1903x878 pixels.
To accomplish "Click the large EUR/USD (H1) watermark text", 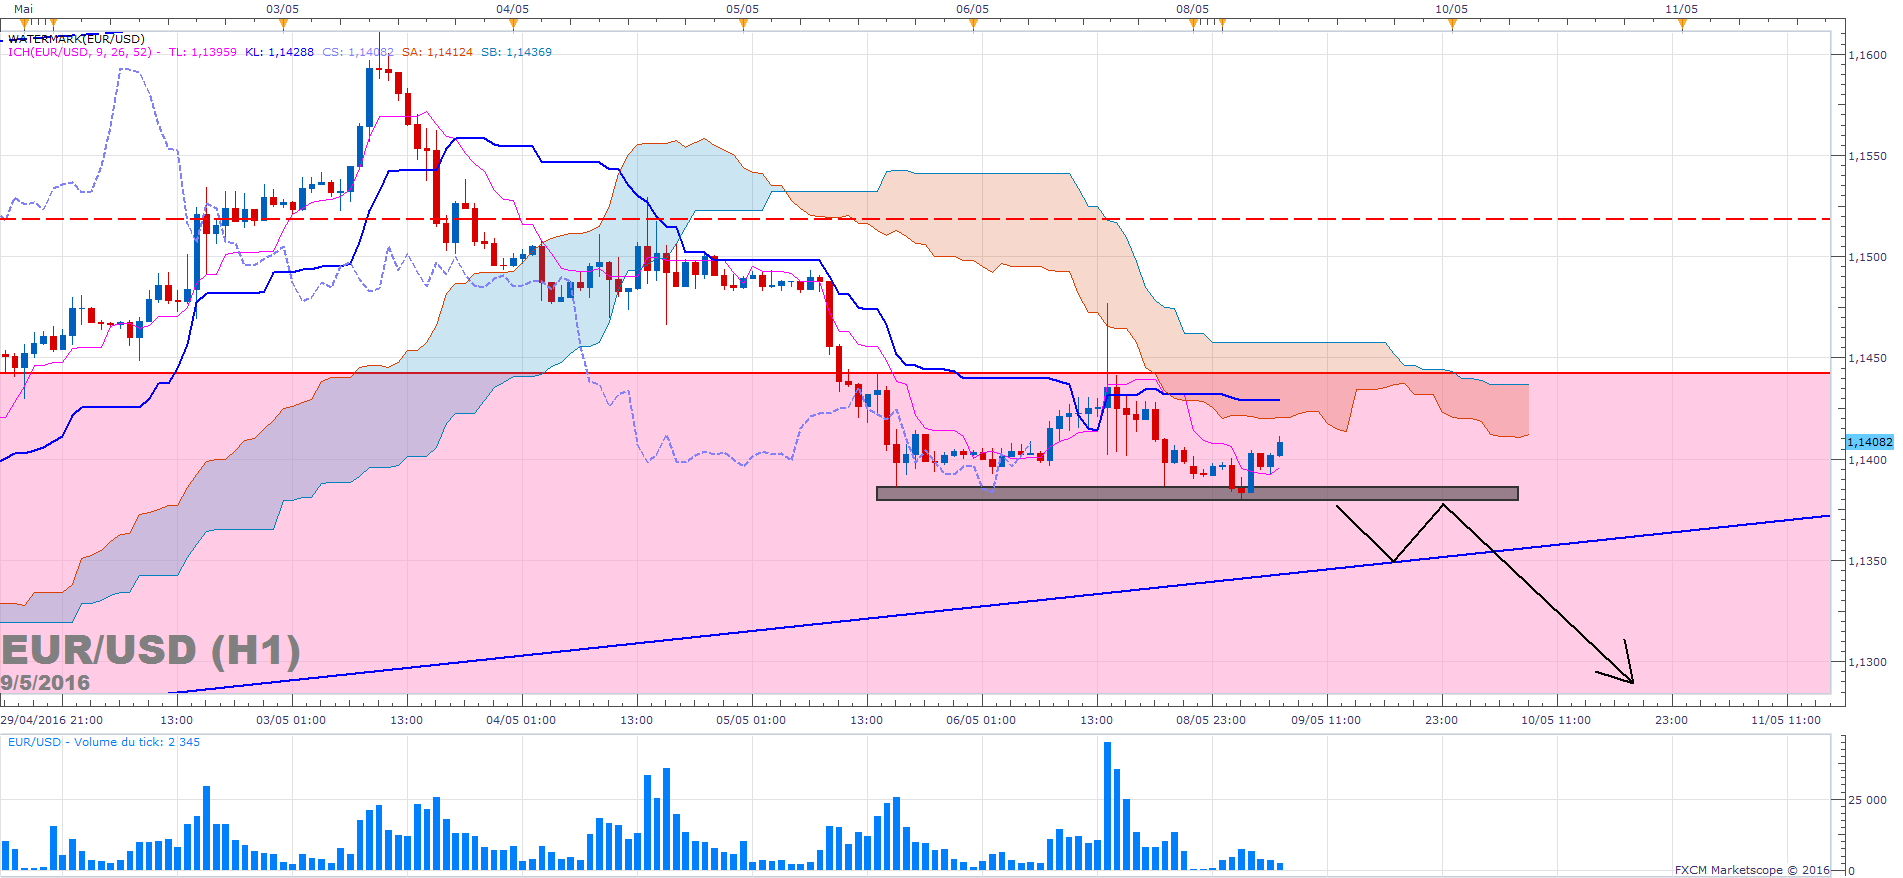I will click(150, 651).
